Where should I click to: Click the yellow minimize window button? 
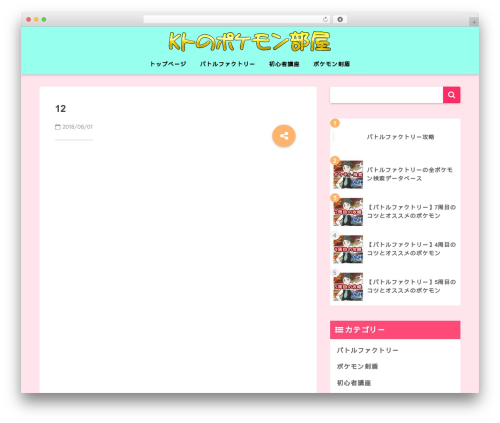tap(36, 19)
